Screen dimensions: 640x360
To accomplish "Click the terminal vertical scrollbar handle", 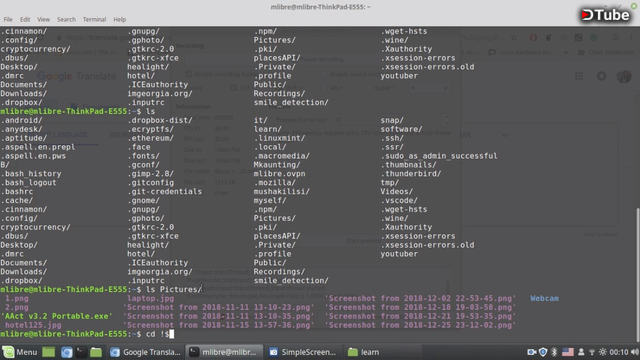I will click(x=638, y=275).
